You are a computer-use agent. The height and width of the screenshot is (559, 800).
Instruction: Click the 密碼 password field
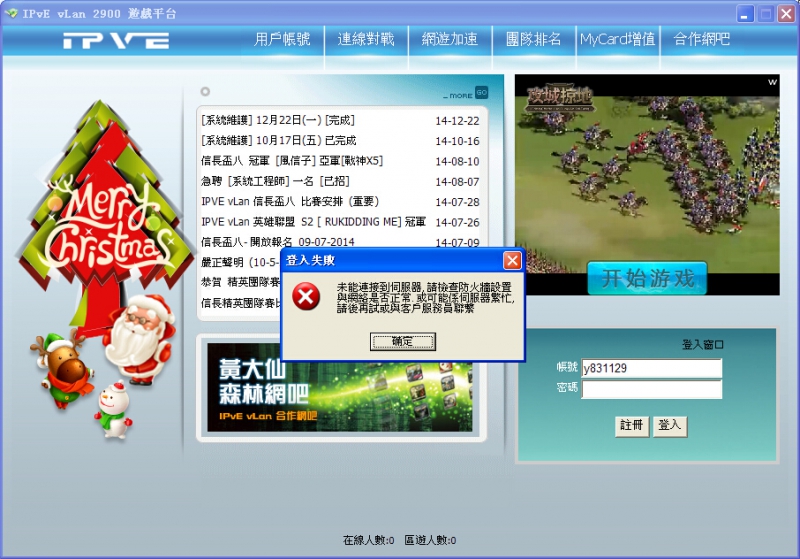[652, 390]
